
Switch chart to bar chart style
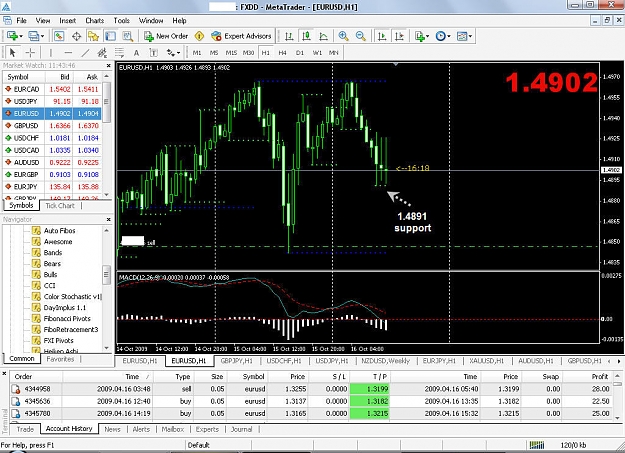point(289,36)
